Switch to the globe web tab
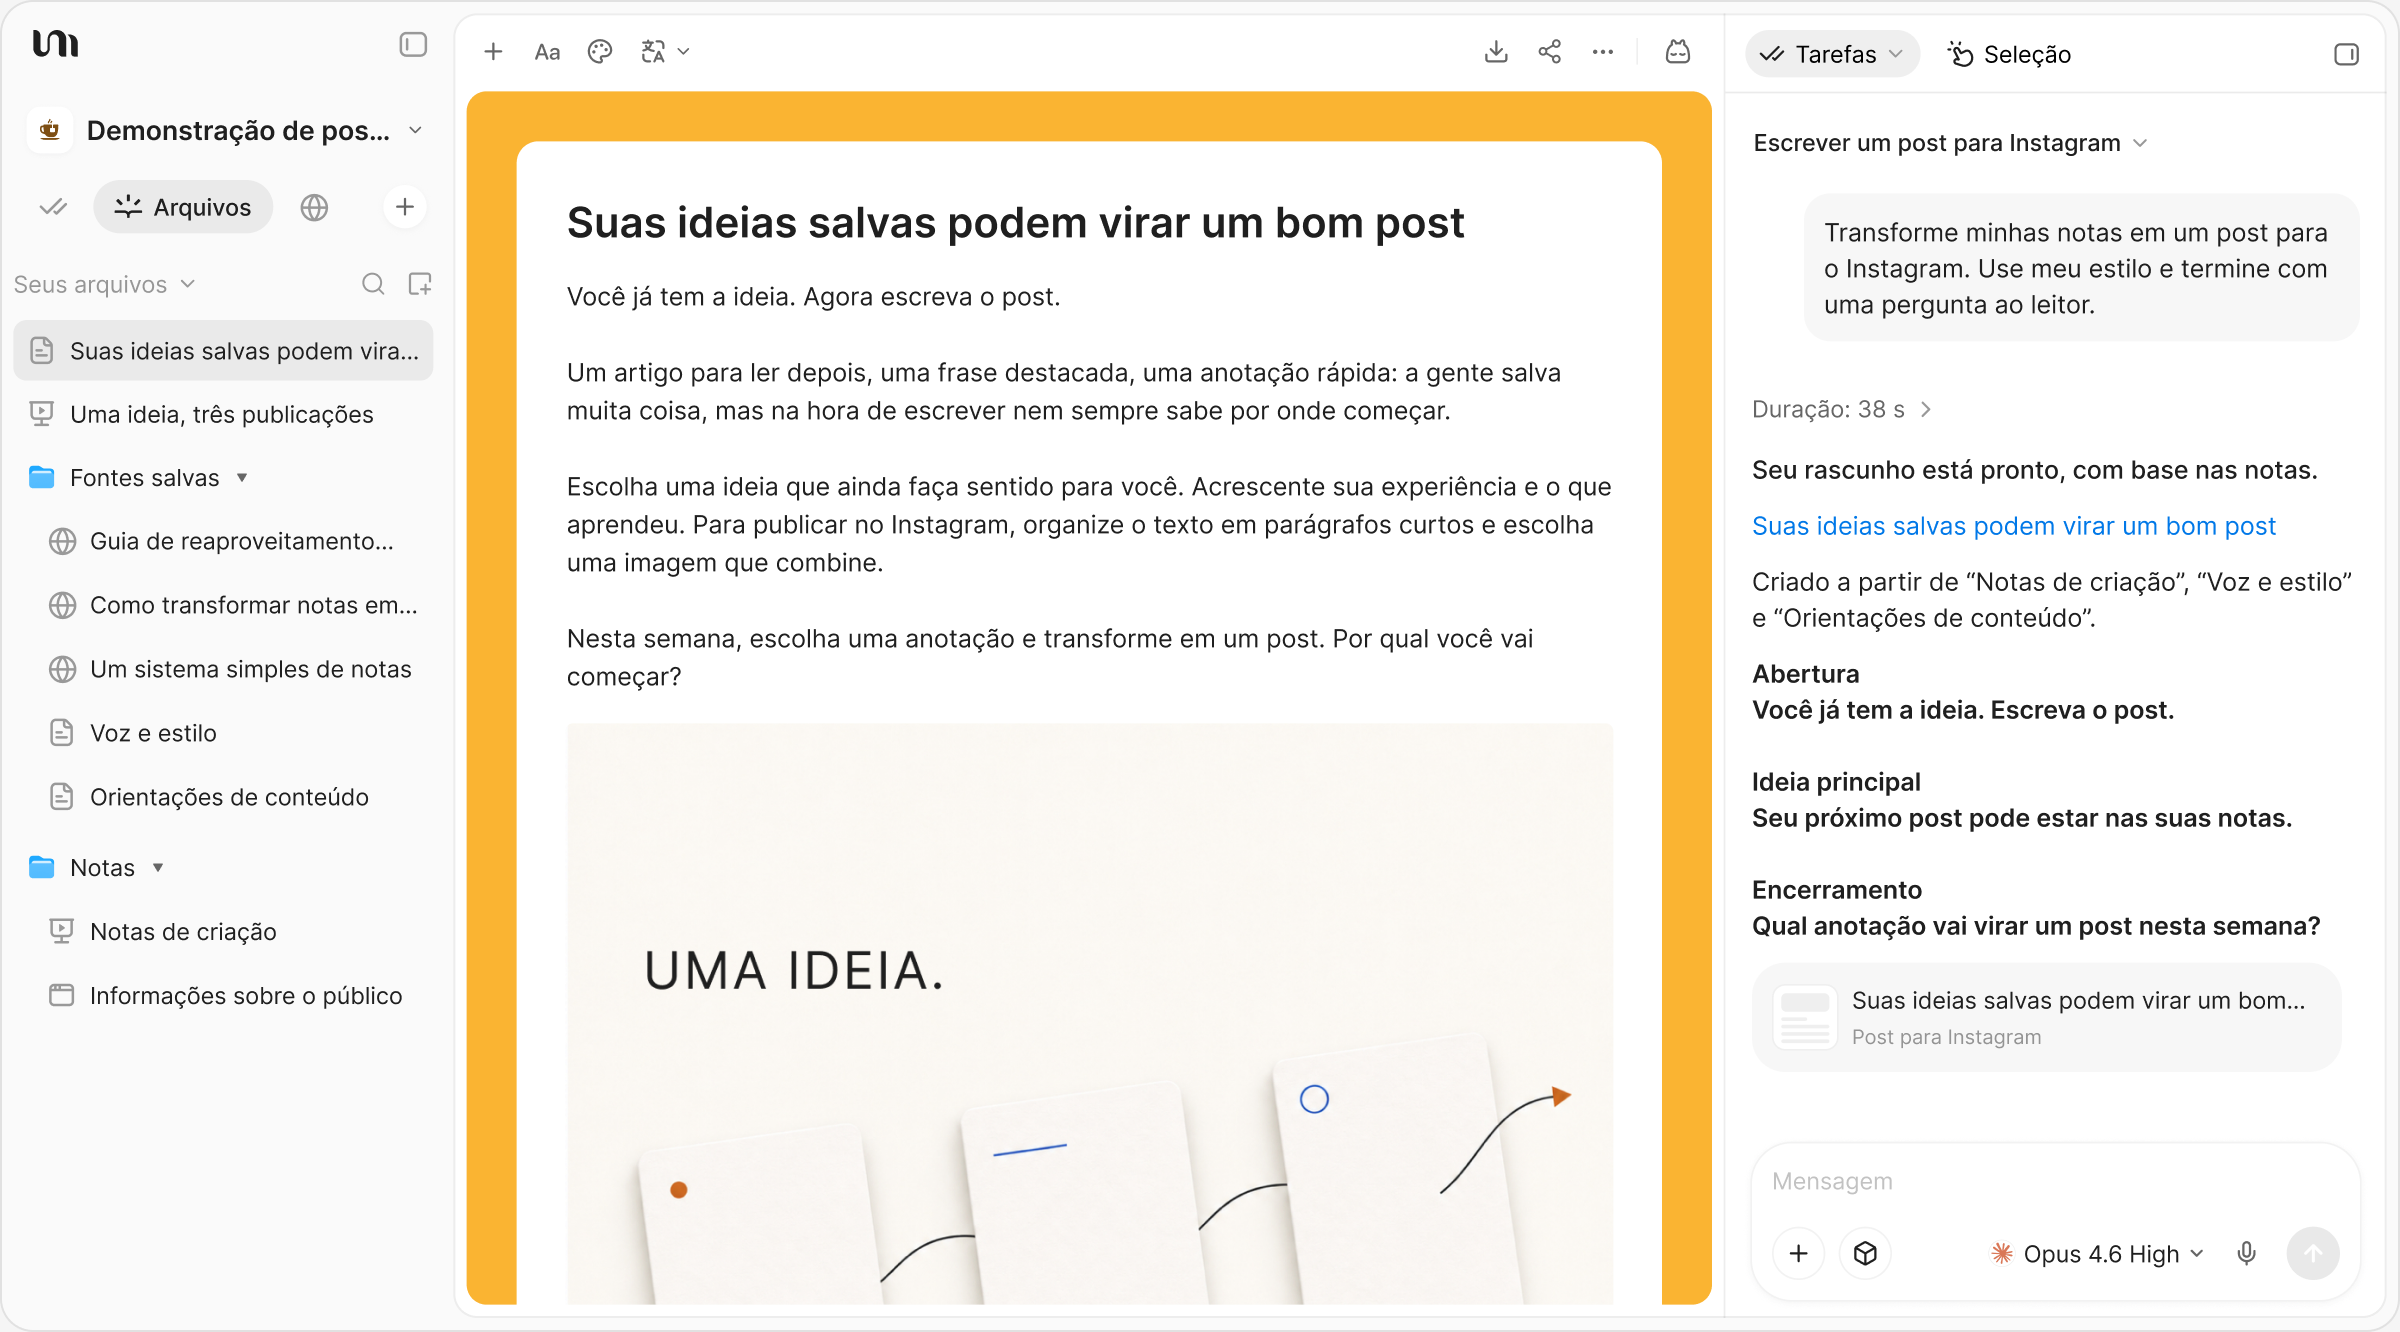The width and height of the screenshot is (2400, 1332). (x=314, y=207)
